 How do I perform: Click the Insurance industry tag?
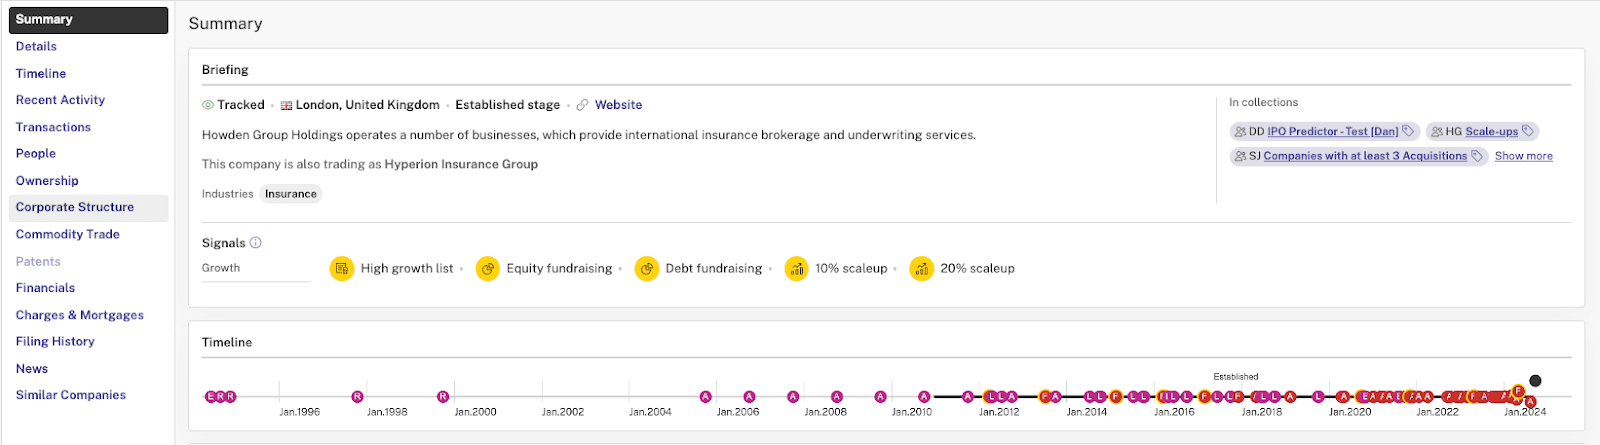(291, 194)
